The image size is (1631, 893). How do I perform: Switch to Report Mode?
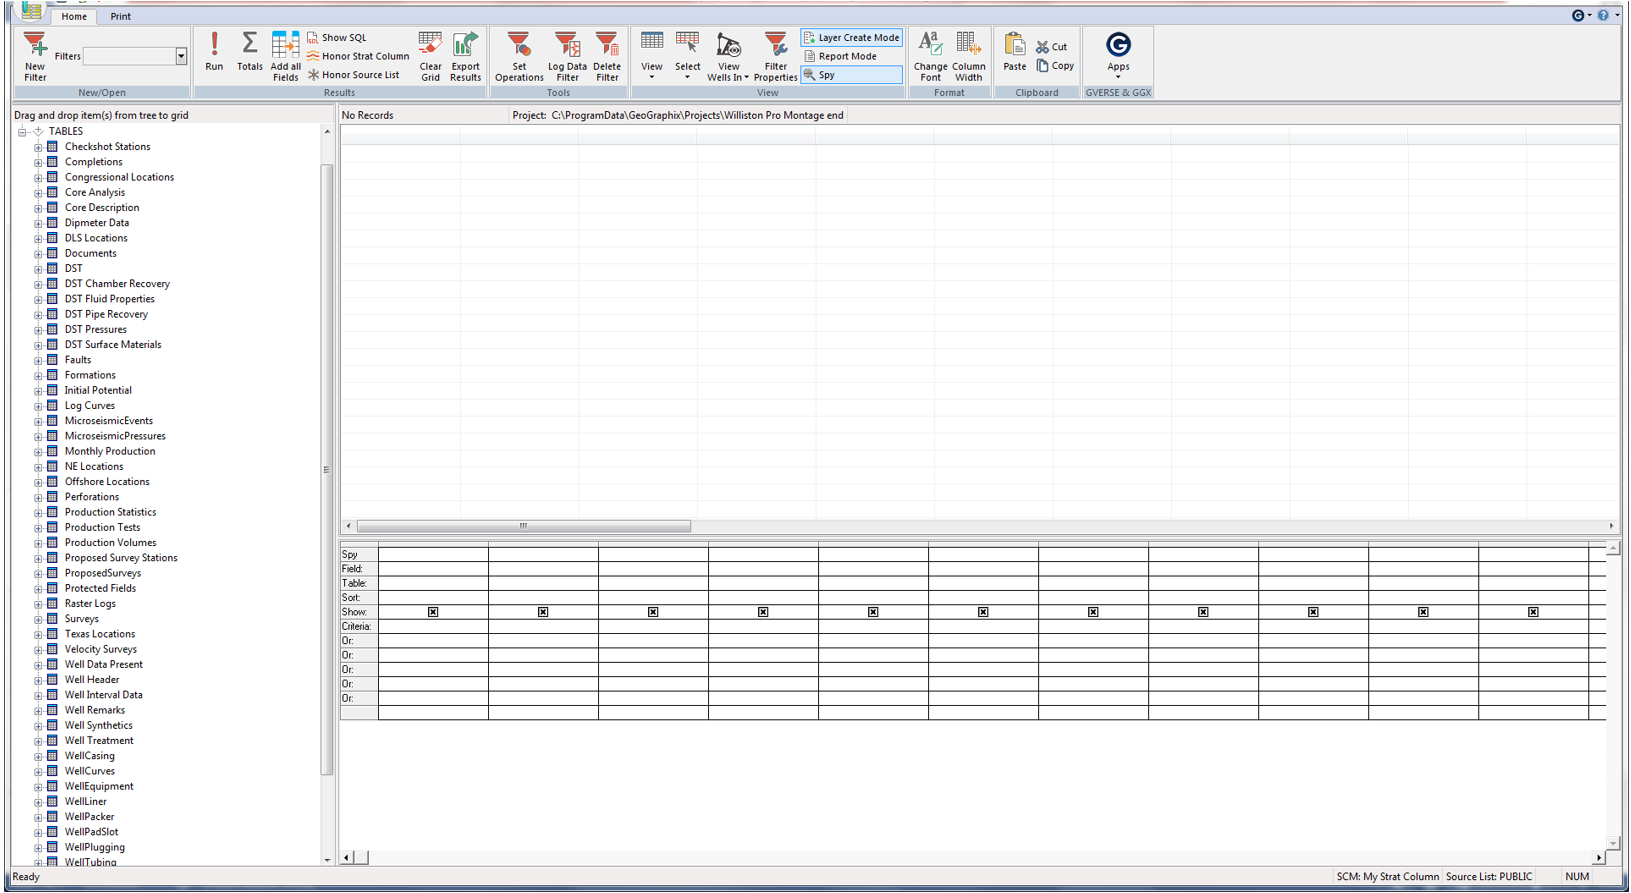840,56
